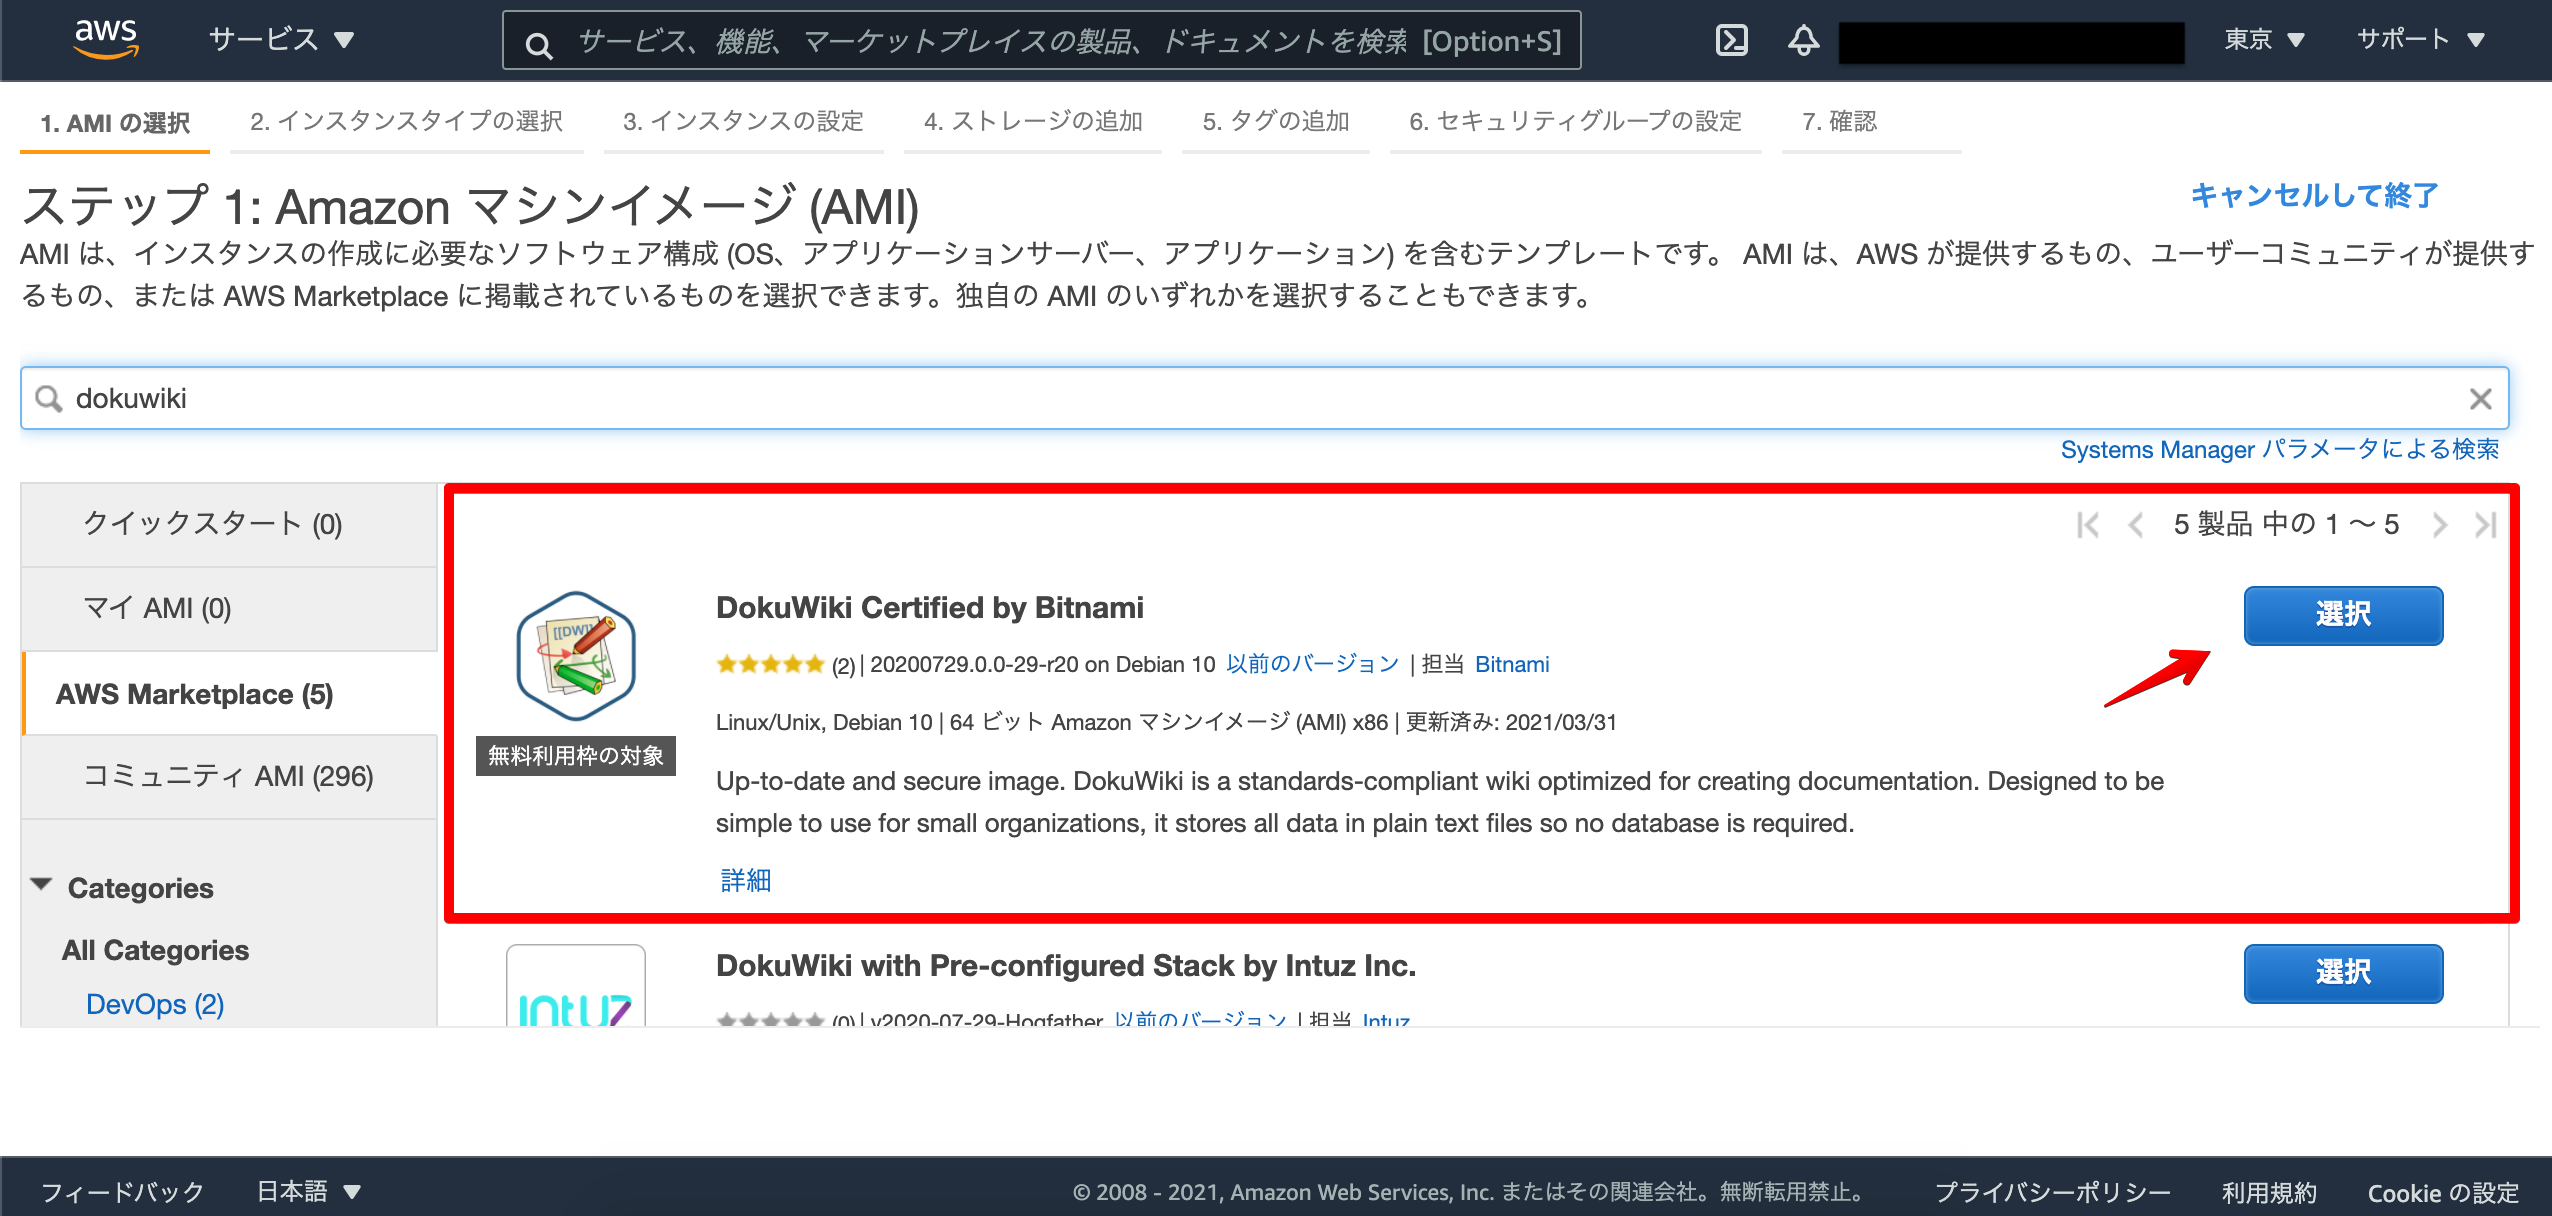Screen dimensions: 2552x1216
Task: Click the five-star rating of DokuWiki Bitnami
Action: tap(770, 664)
